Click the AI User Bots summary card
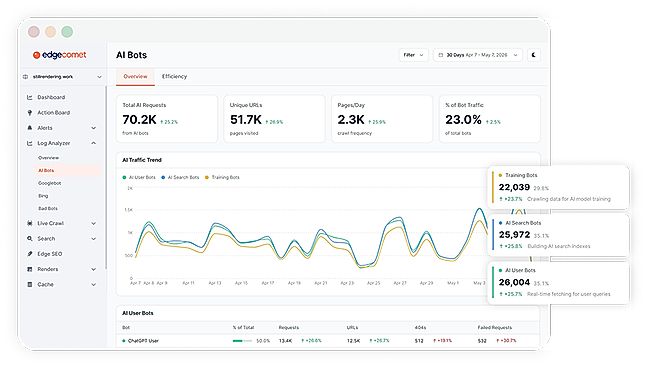 click(x=559, y=282)
